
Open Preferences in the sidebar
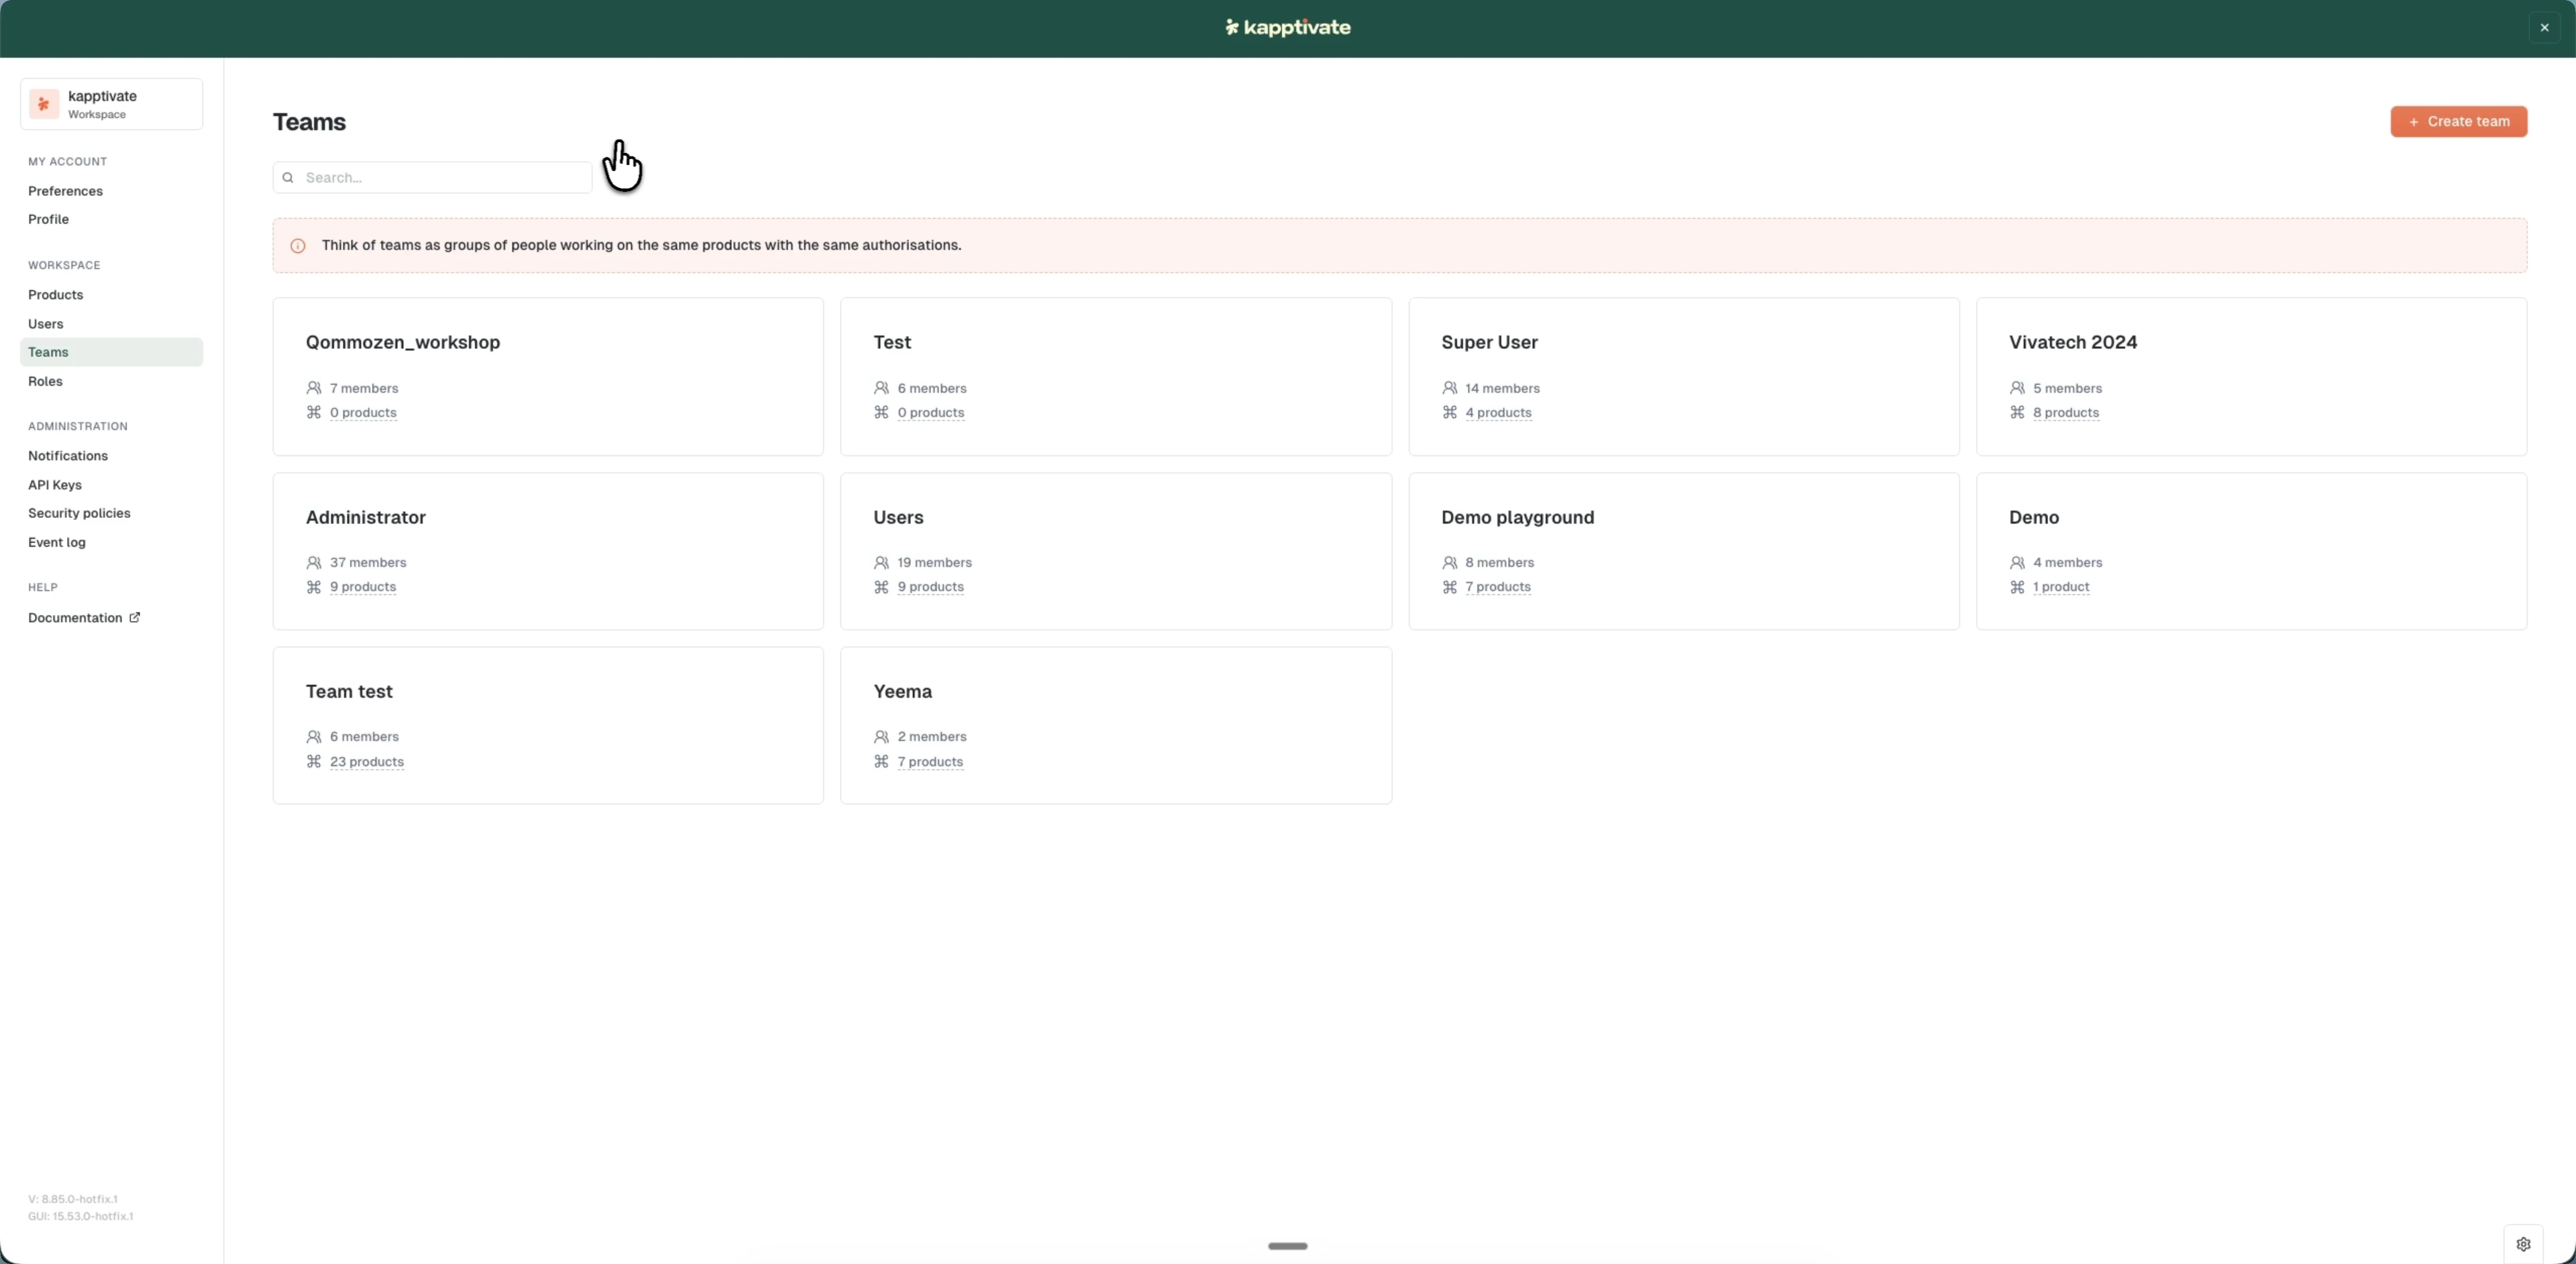point(65,191)
